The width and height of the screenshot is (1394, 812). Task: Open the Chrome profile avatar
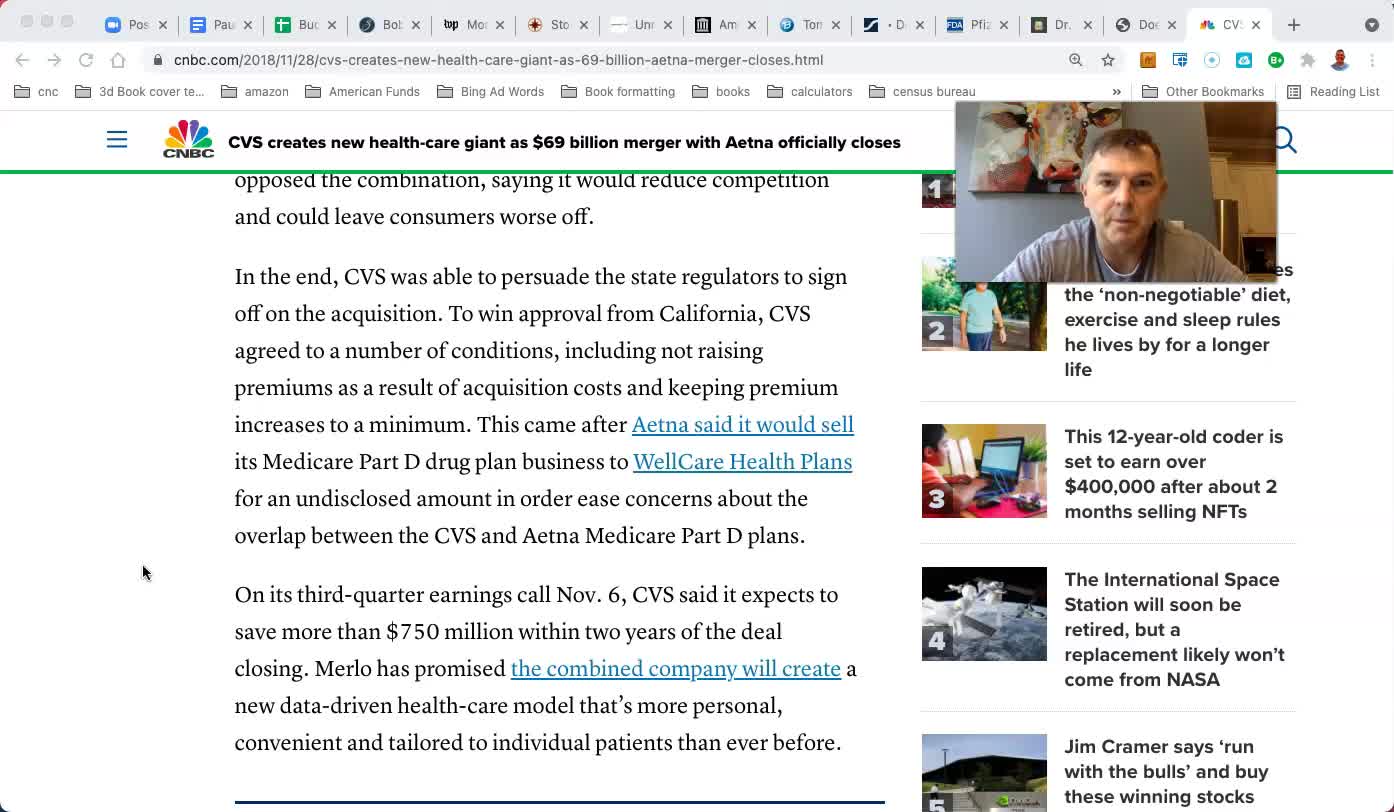1340,60
